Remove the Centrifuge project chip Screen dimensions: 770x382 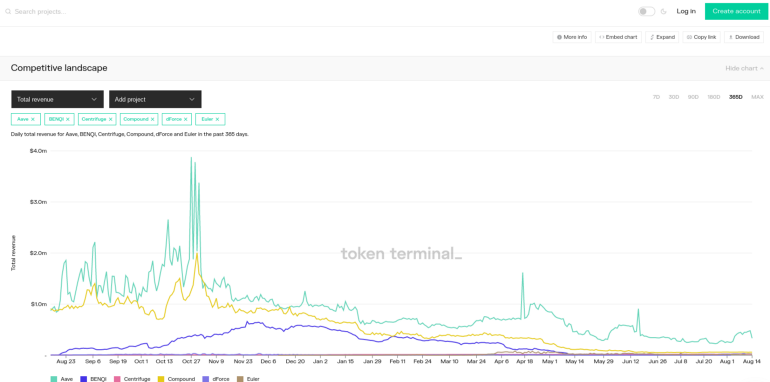111,119
